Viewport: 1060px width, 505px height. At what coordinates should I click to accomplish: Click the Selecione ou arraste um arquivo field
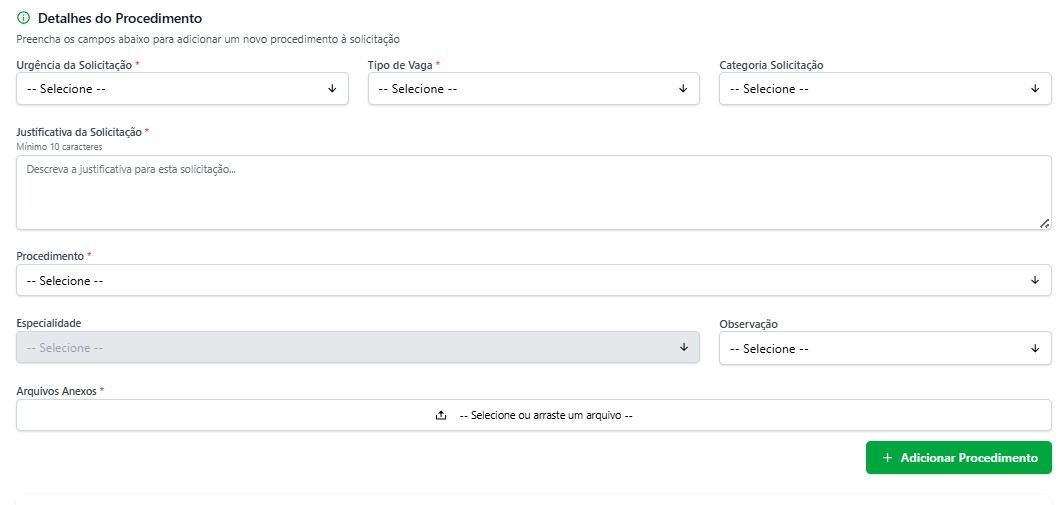point(533,415)
